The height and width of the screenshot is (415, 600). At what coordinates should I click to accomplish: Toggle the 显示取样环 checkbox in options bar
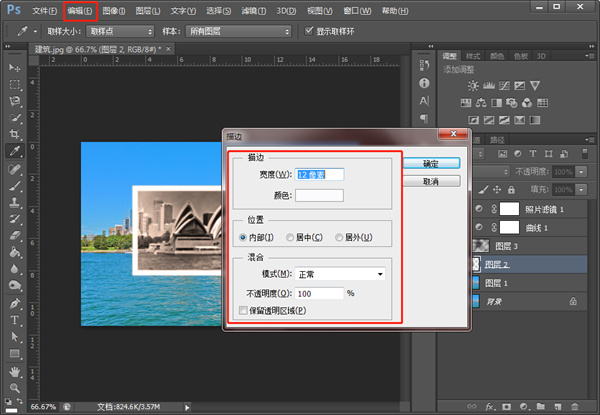click(x=308, y=31)
